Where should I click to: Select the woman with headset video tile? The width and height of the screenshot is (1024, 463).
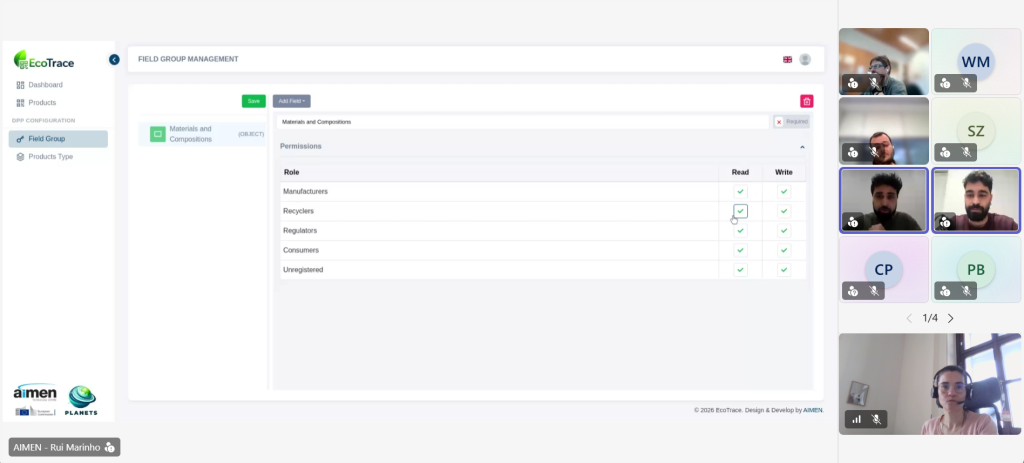point(930,384)
